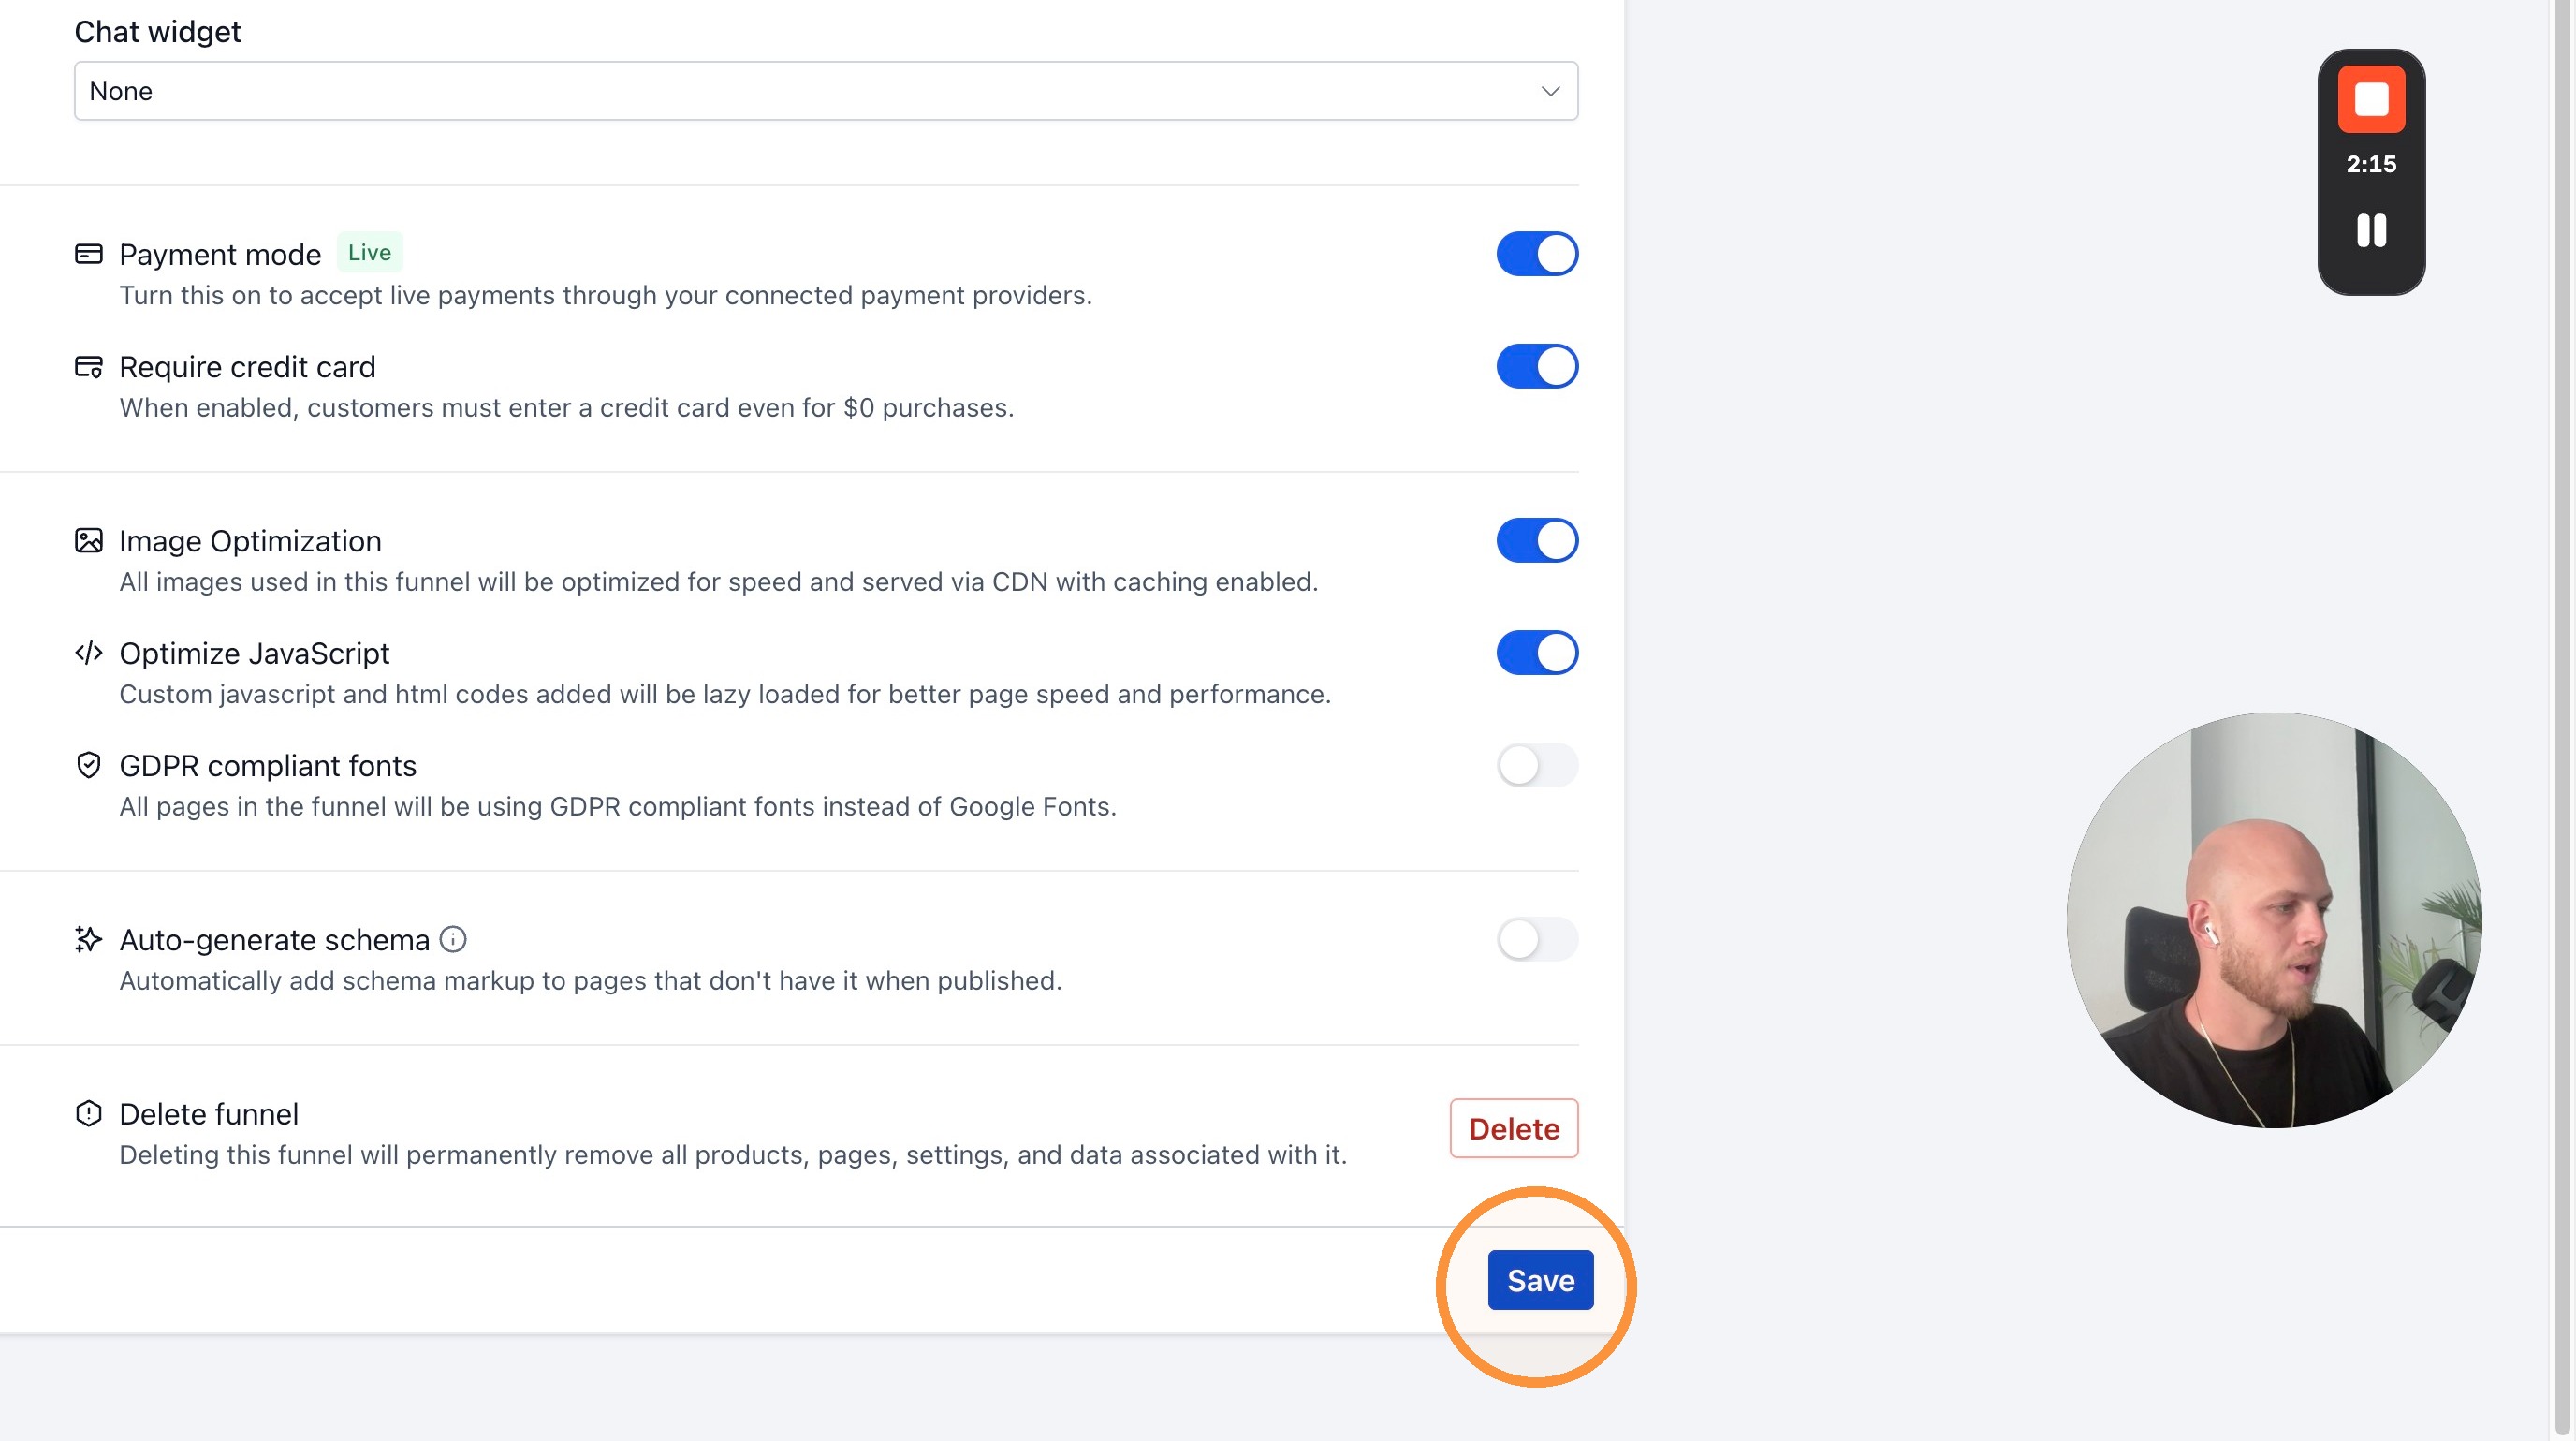Click the Payment mode card icon
This screenshot has height=1441, width=2576.
click(x=89, y=254)
